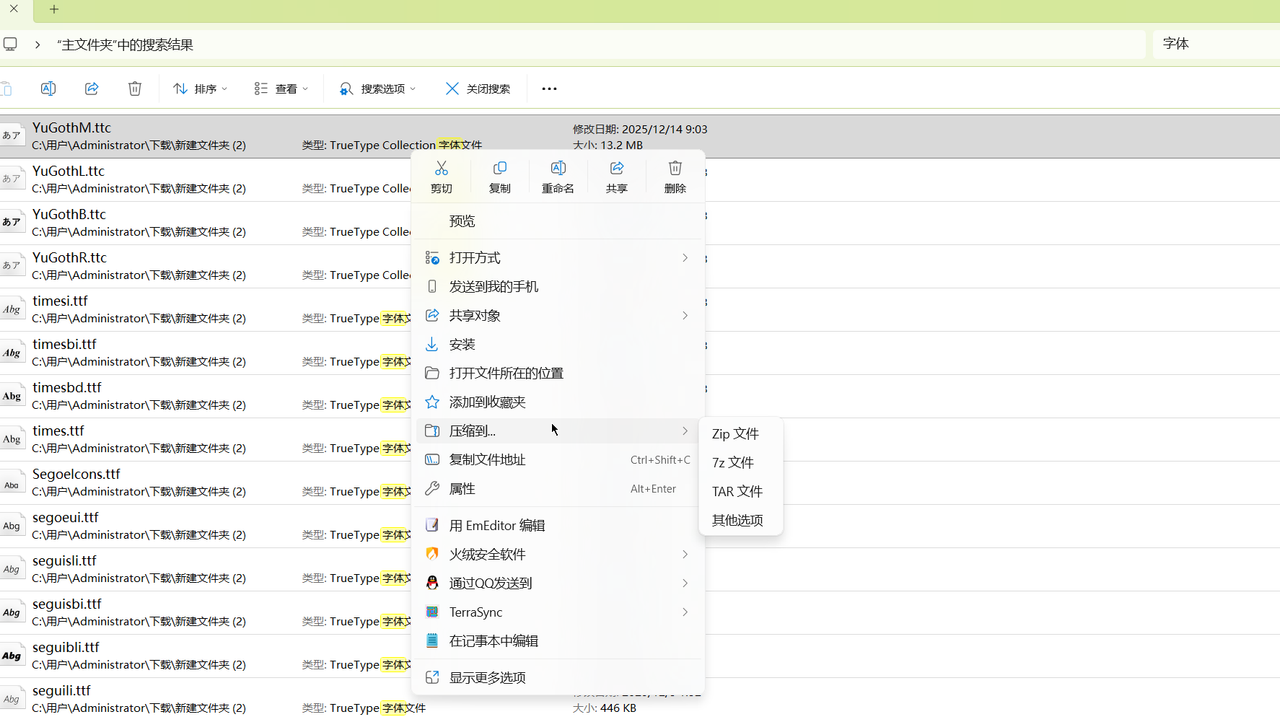Select the file name seguisbi.ttf
The image size is (1280, 716).
click(x=67, y=604)
